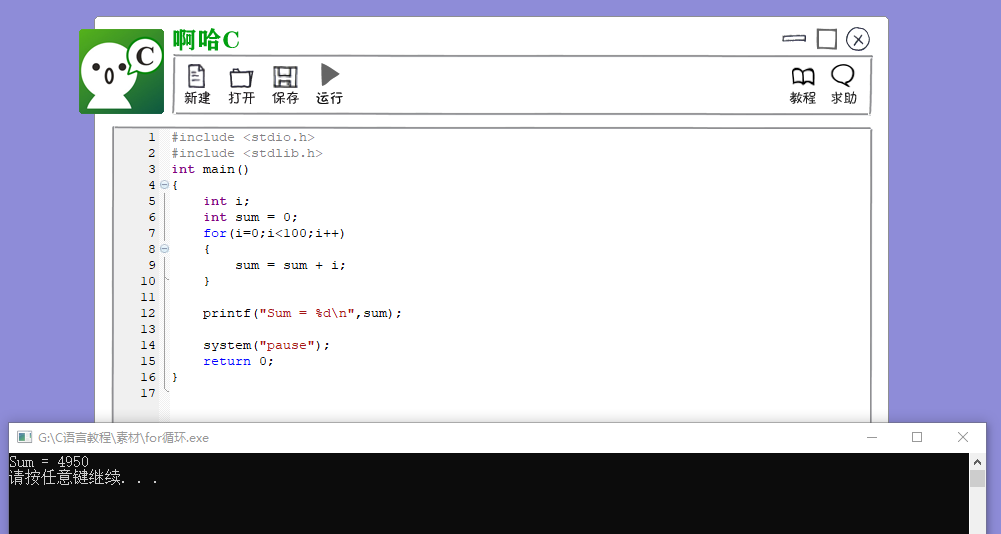Click the console window title icon
This screenshot has width=1001, height=534.
pyautogui.click(x=24, y=438)
